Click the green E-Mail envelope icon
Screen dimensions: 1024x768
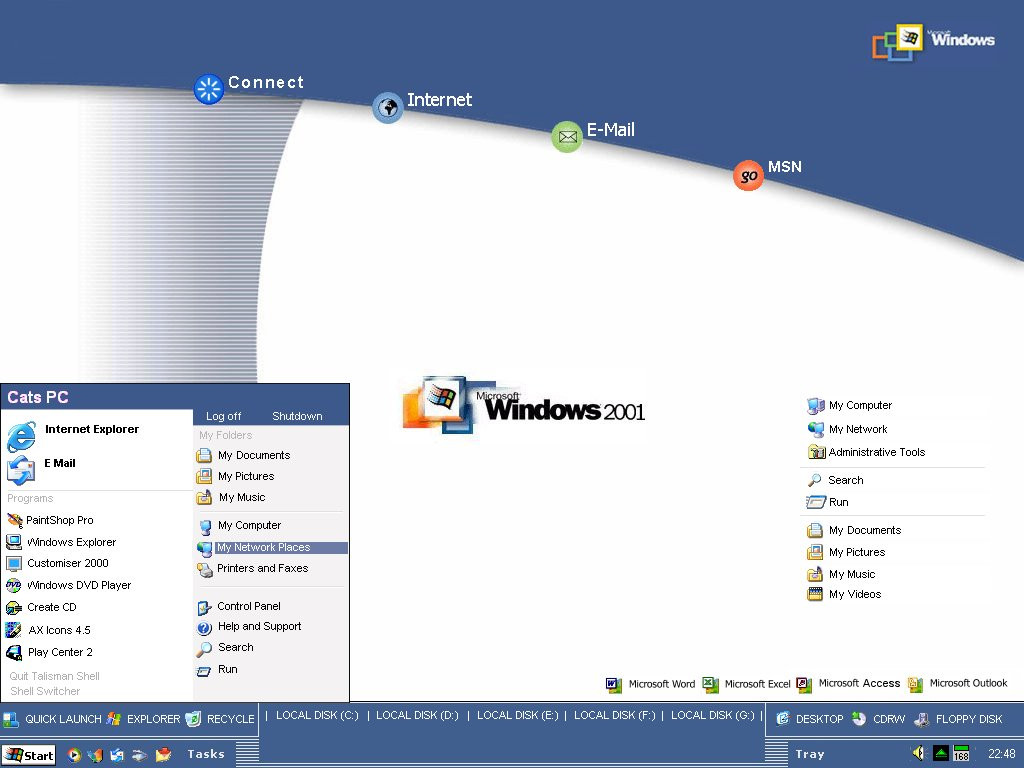point(567,137)
